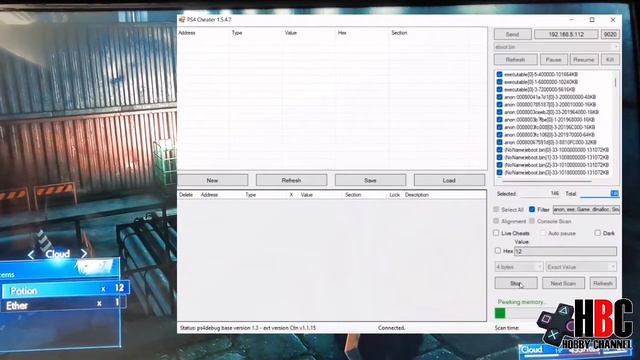Click the Save cheat list button
640x360 pixels.
pyautogui.click(x=370, y=180)
